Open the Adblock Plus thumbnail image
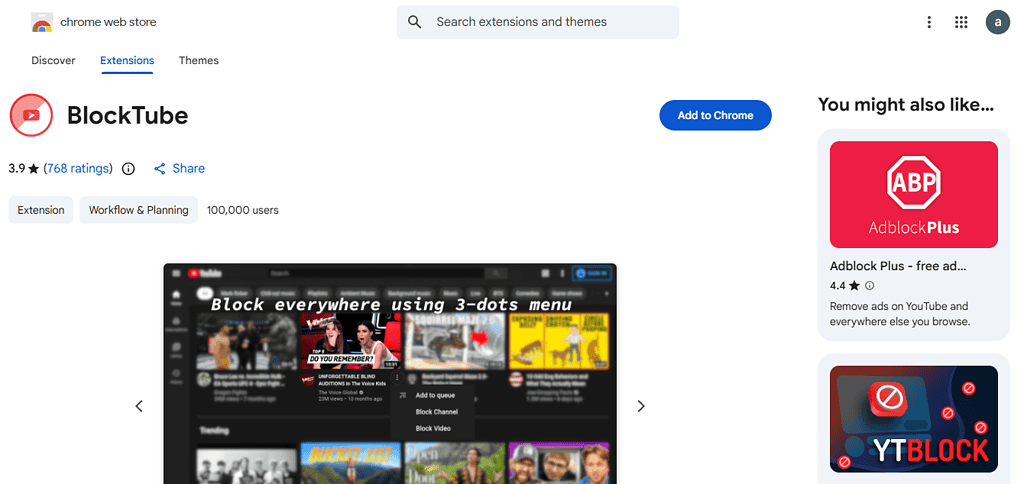Image resolution: width=1024 pixels, height=484 pixels. pyautogui.click(x=914, y=195)
